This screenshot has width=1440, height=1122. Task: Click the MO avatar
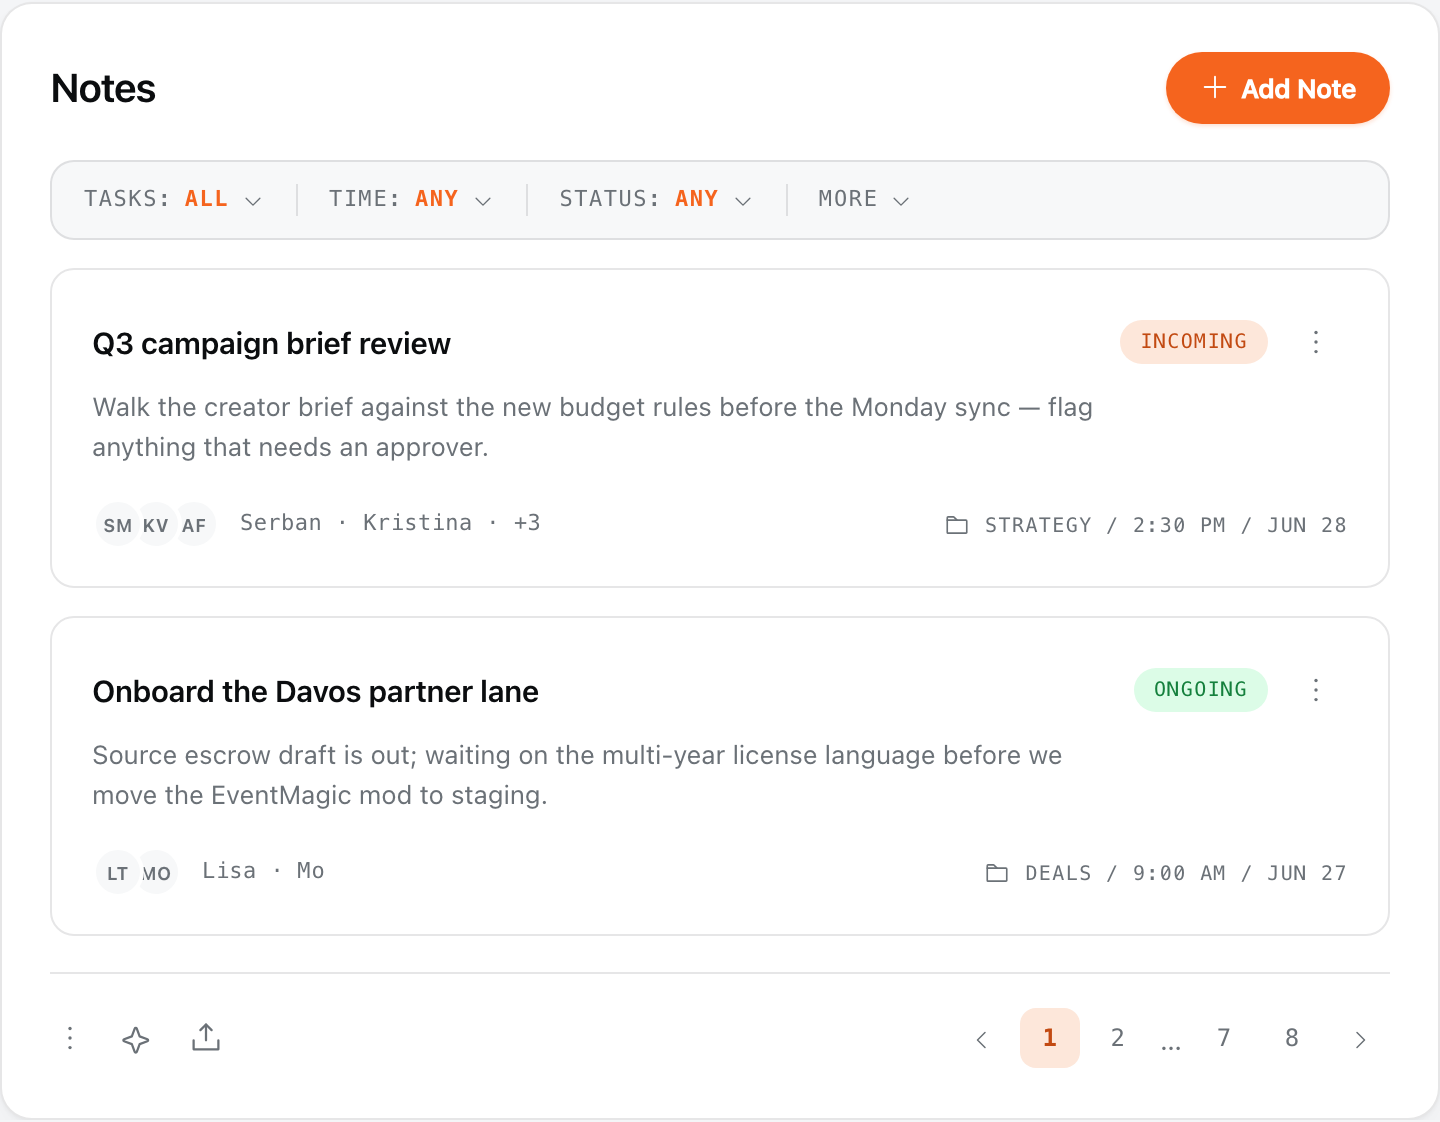click(157, 872)
